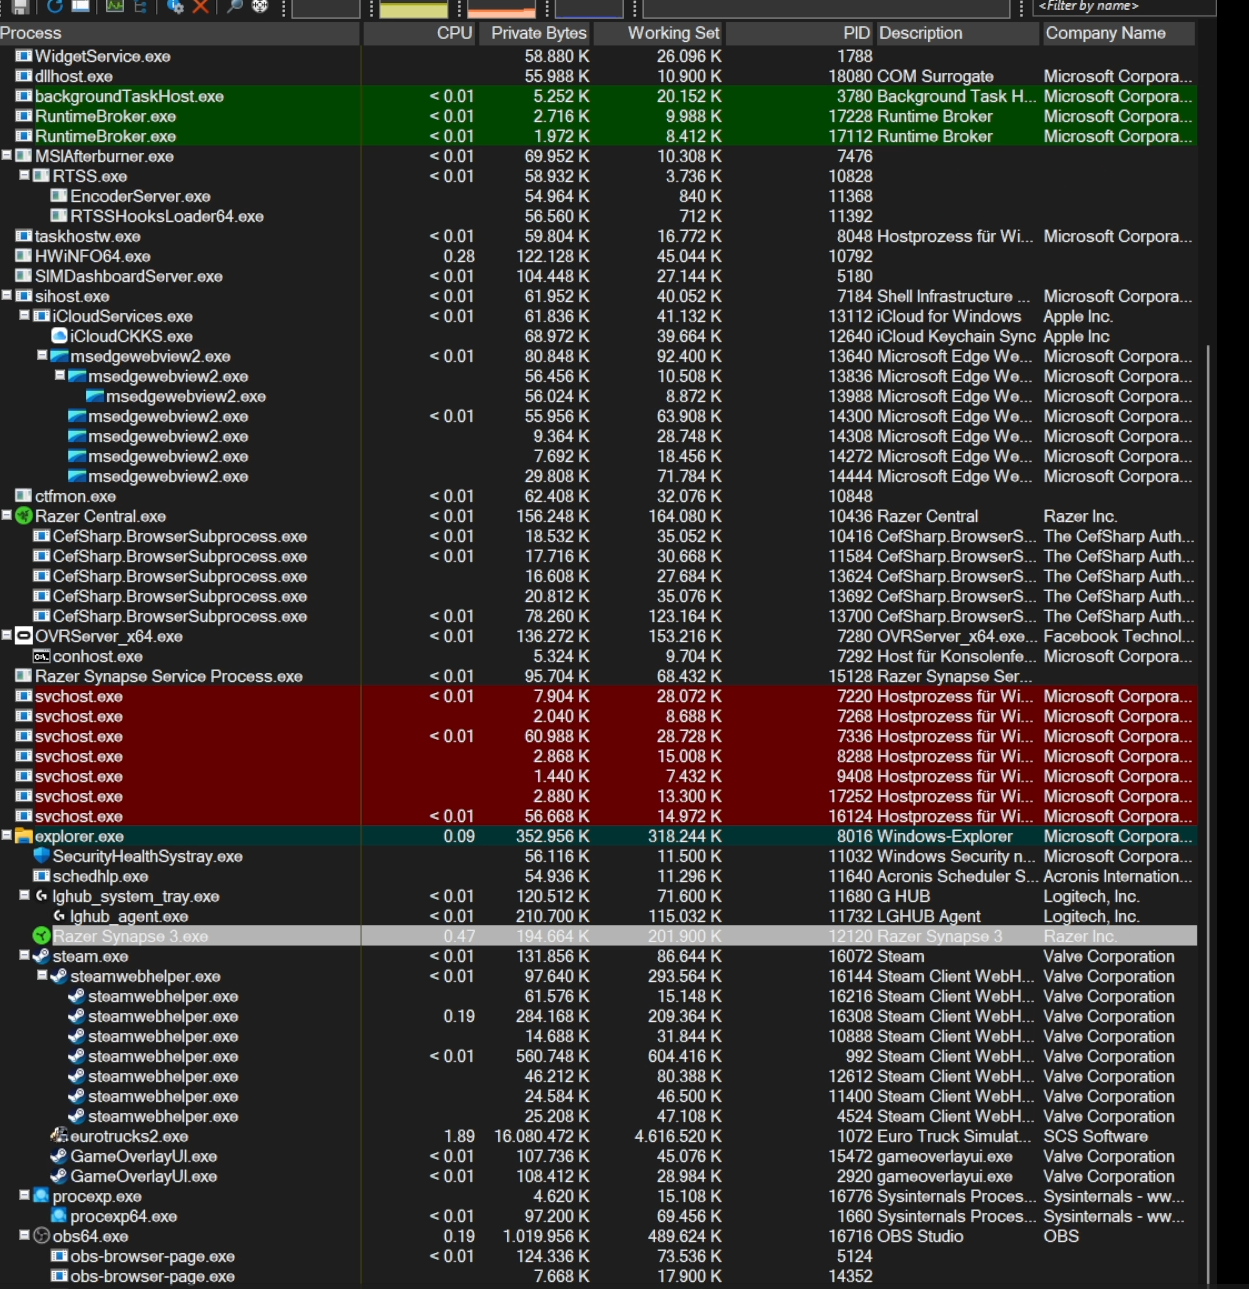Collapse the RTSS.exe tree node
Image resolution: width=1249 pixels, height=1289 pixels.
(24, 175)
